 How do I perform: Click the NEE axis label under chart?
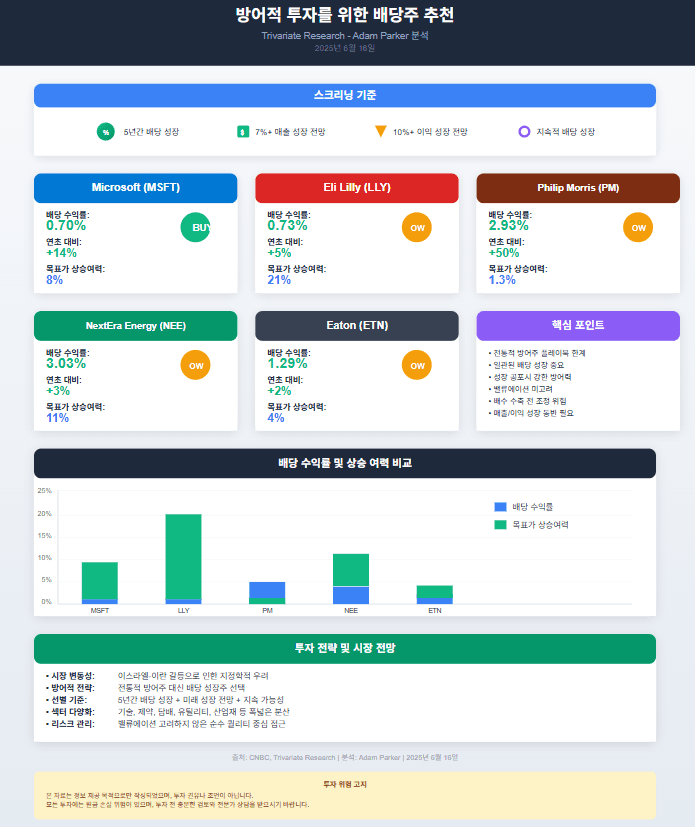point(351,611)
